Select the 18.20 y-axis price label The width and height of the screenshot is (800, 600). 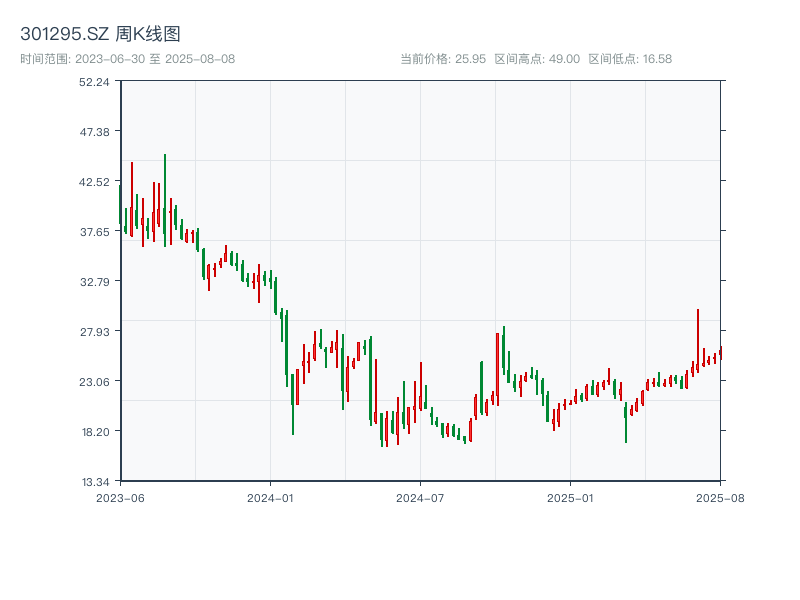[x=94, y=432]
